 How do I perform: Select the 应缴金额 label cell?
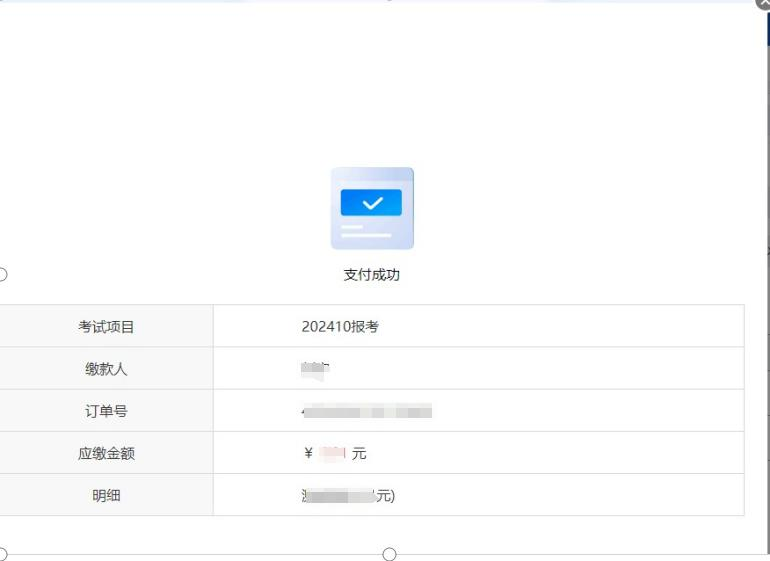[106, 453]
